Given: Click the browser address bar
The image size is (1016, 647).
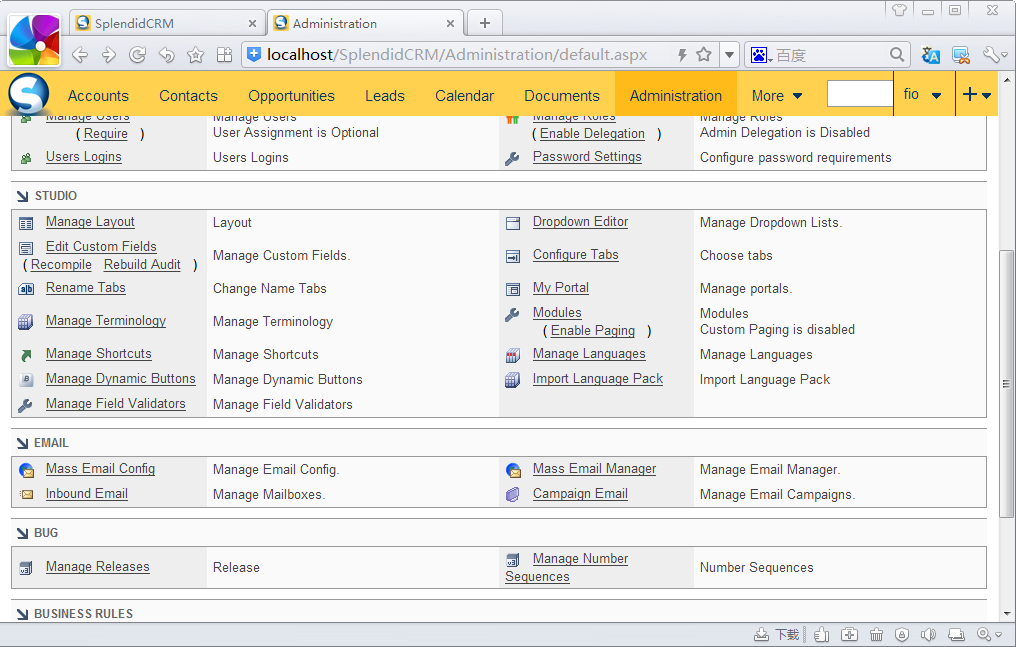Looking at the screenshot, I should [x=457, y=55].
